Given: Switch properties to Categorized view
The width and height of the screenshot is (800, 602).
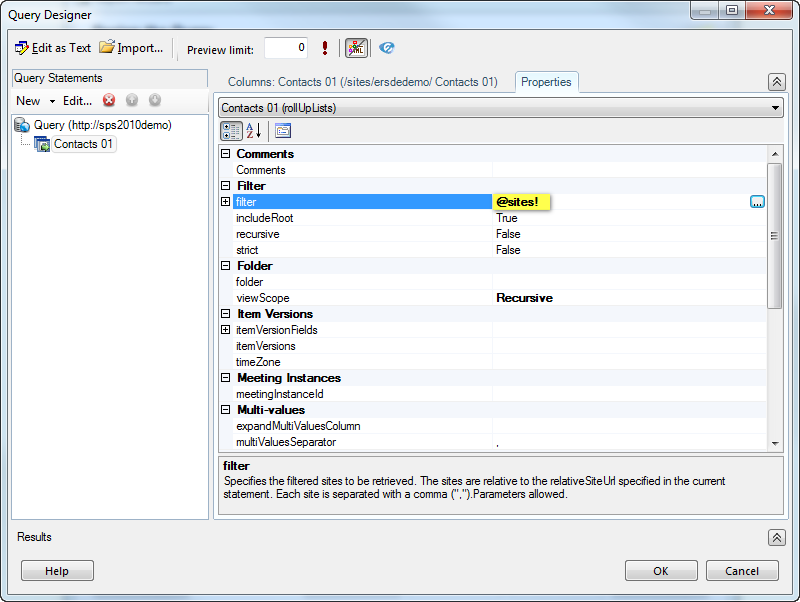Looking at the screenshot, I should pyautogui.click(x=230, y=130).
